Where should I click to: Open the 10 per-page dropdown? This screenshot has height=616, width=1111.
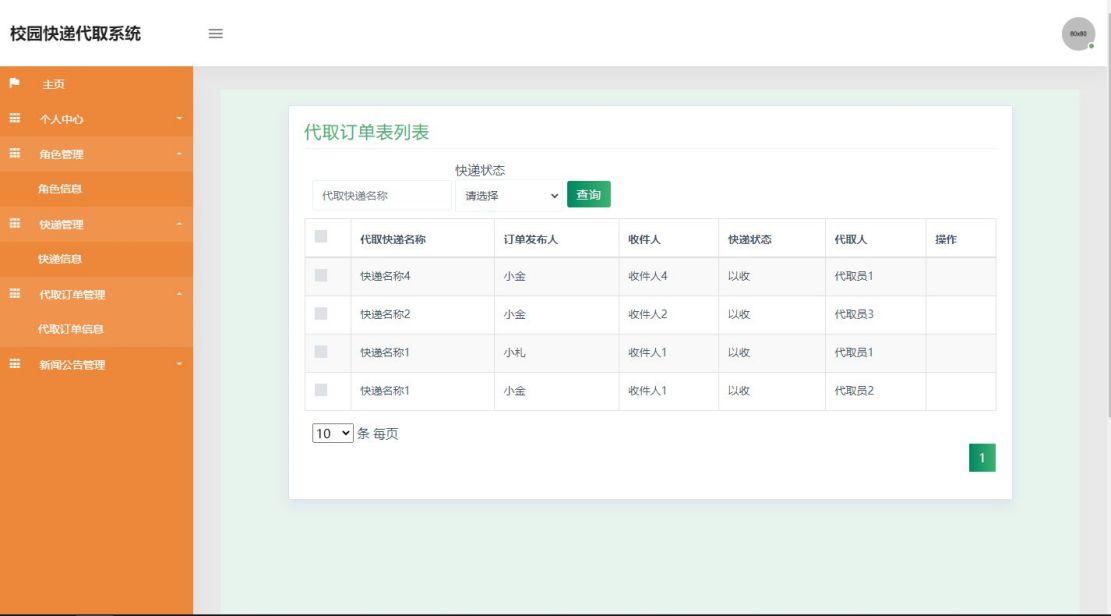pyautogui.click(x=332, y=433)
